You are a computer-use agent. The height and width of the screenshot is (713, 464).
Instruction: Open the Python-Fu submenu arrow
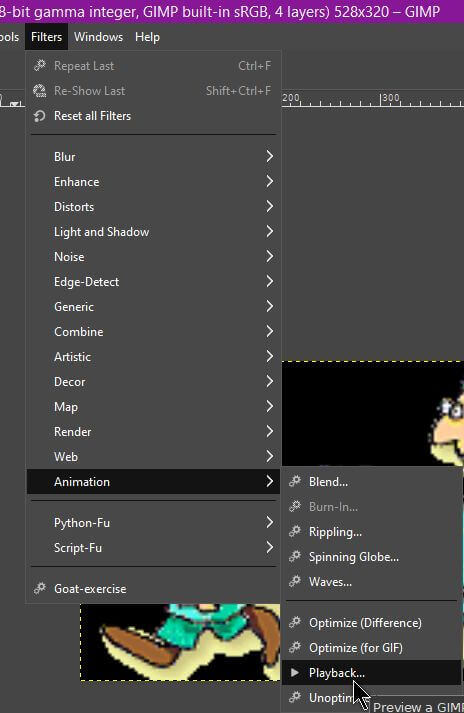(x=270, y=522)
